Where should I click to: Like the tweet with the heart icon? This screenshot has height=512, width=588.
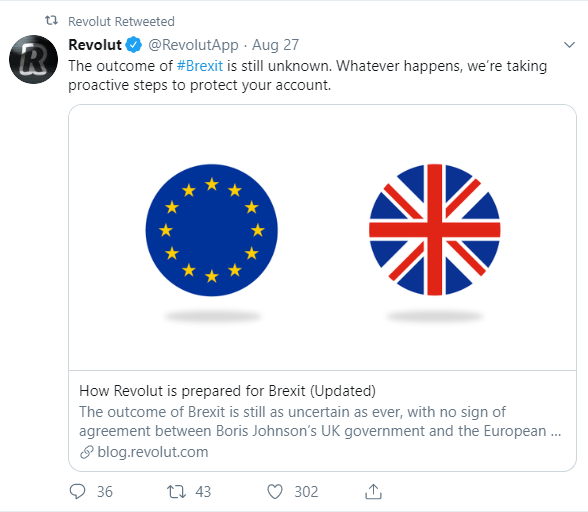pos(275,492)
